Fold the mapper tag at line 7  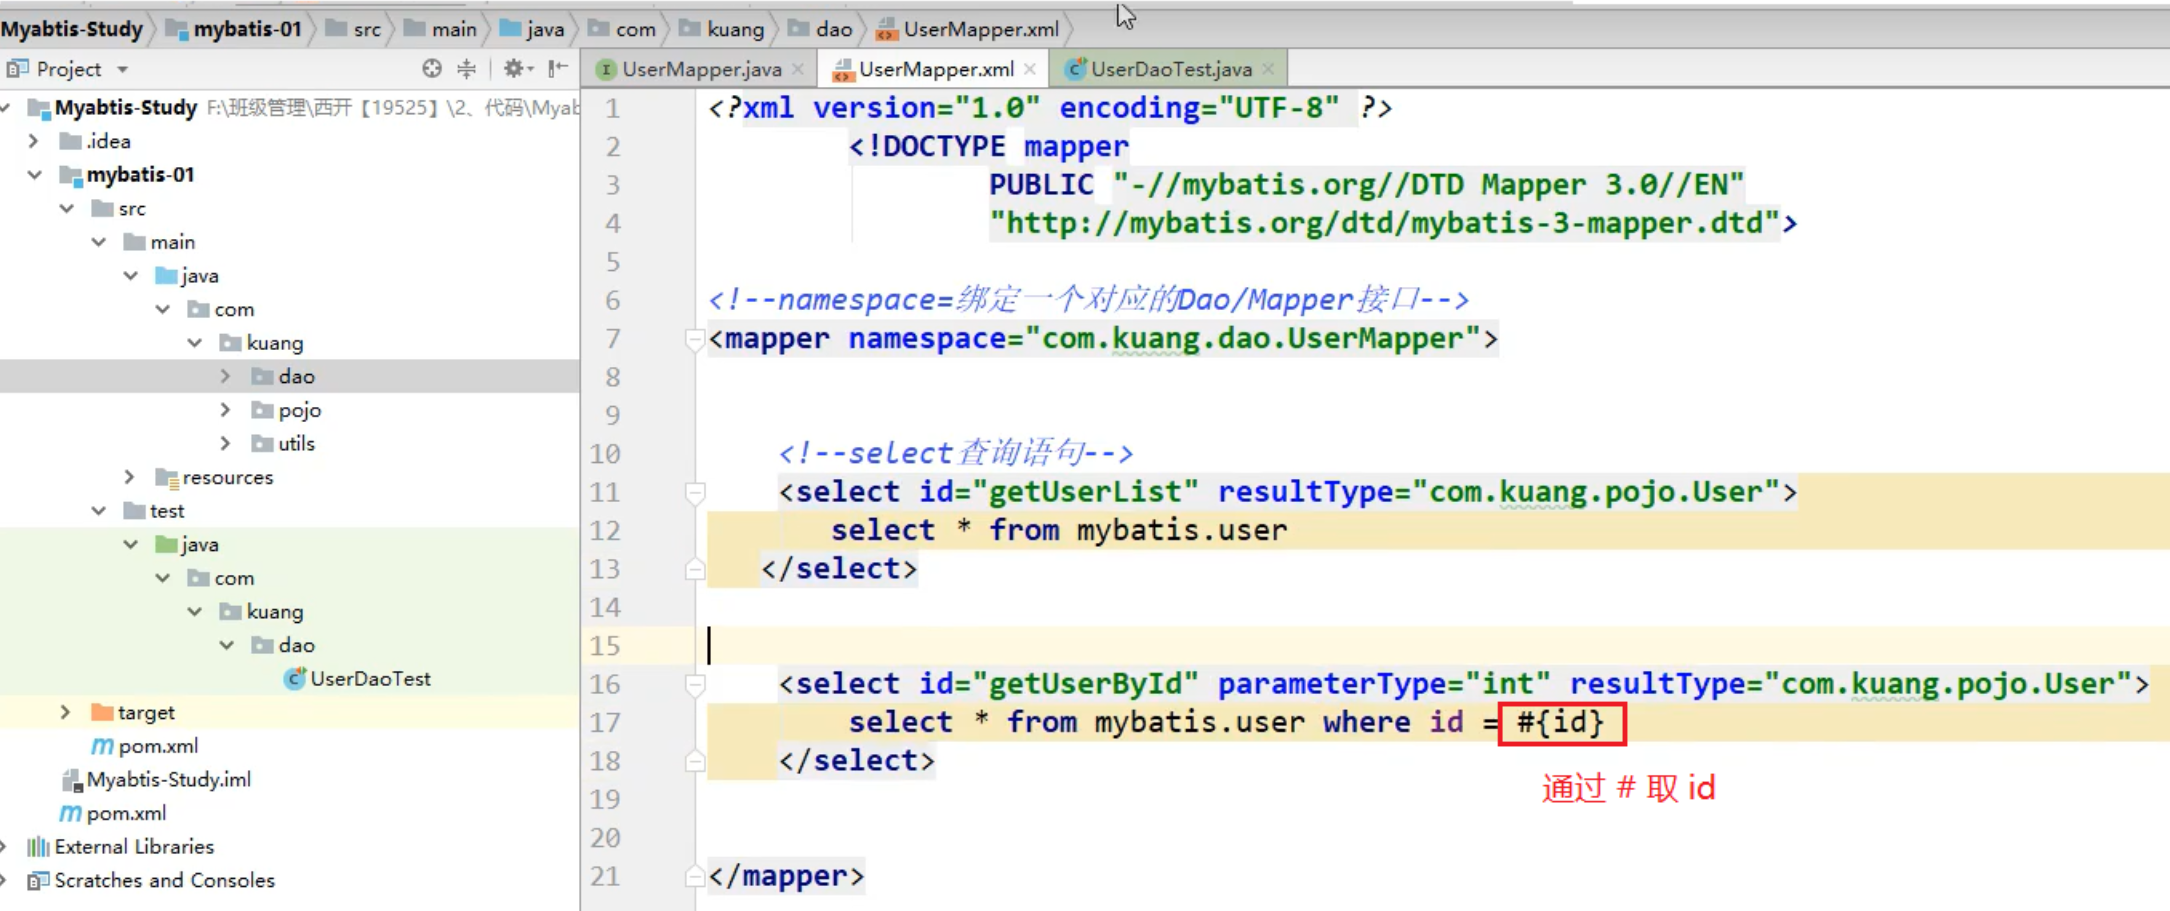[694, 340]
